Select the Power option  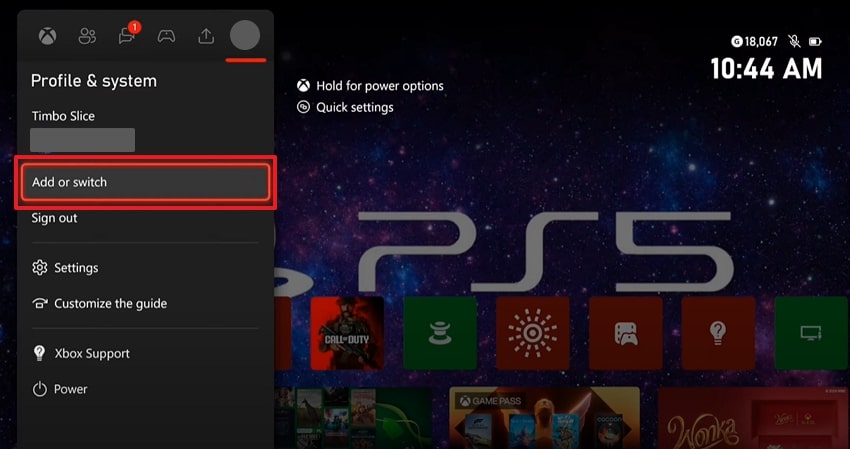point(60,389)
